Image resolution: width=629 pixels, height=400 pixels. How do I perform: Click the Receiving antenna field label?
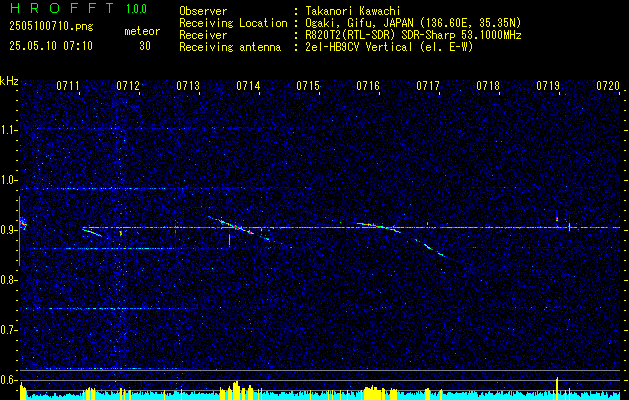(x=230, y=47)
